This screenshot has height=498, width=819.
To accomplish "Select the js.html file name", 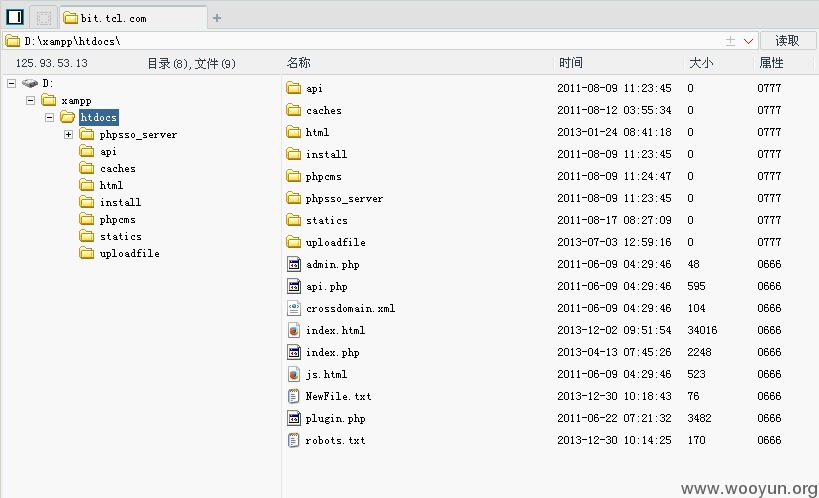I will [326, 374].
